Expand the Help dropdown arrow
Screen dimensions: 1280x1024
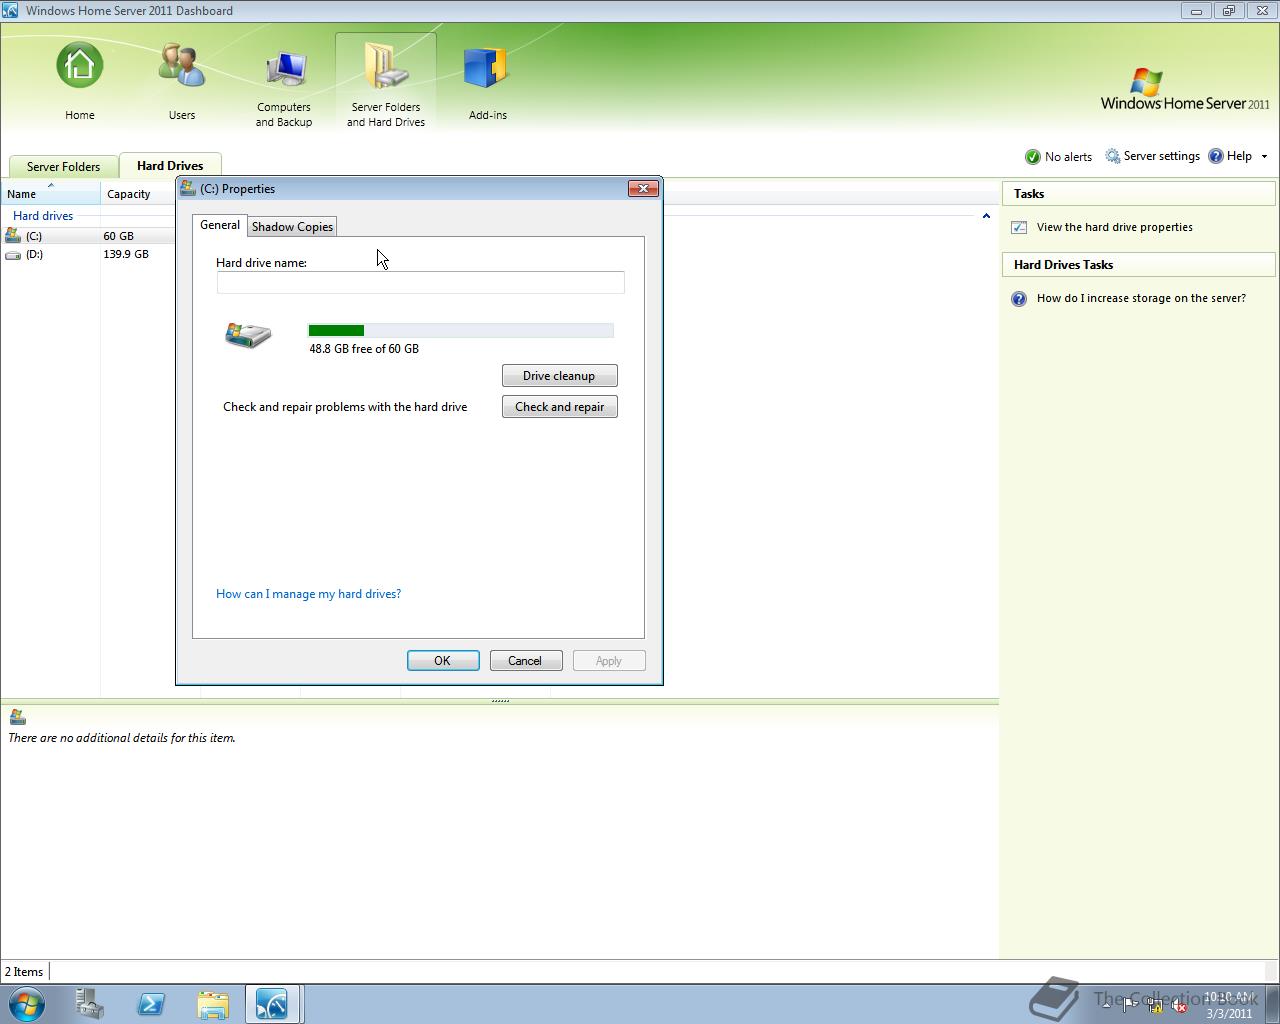pyautogui.click(x=1264, y=157)
